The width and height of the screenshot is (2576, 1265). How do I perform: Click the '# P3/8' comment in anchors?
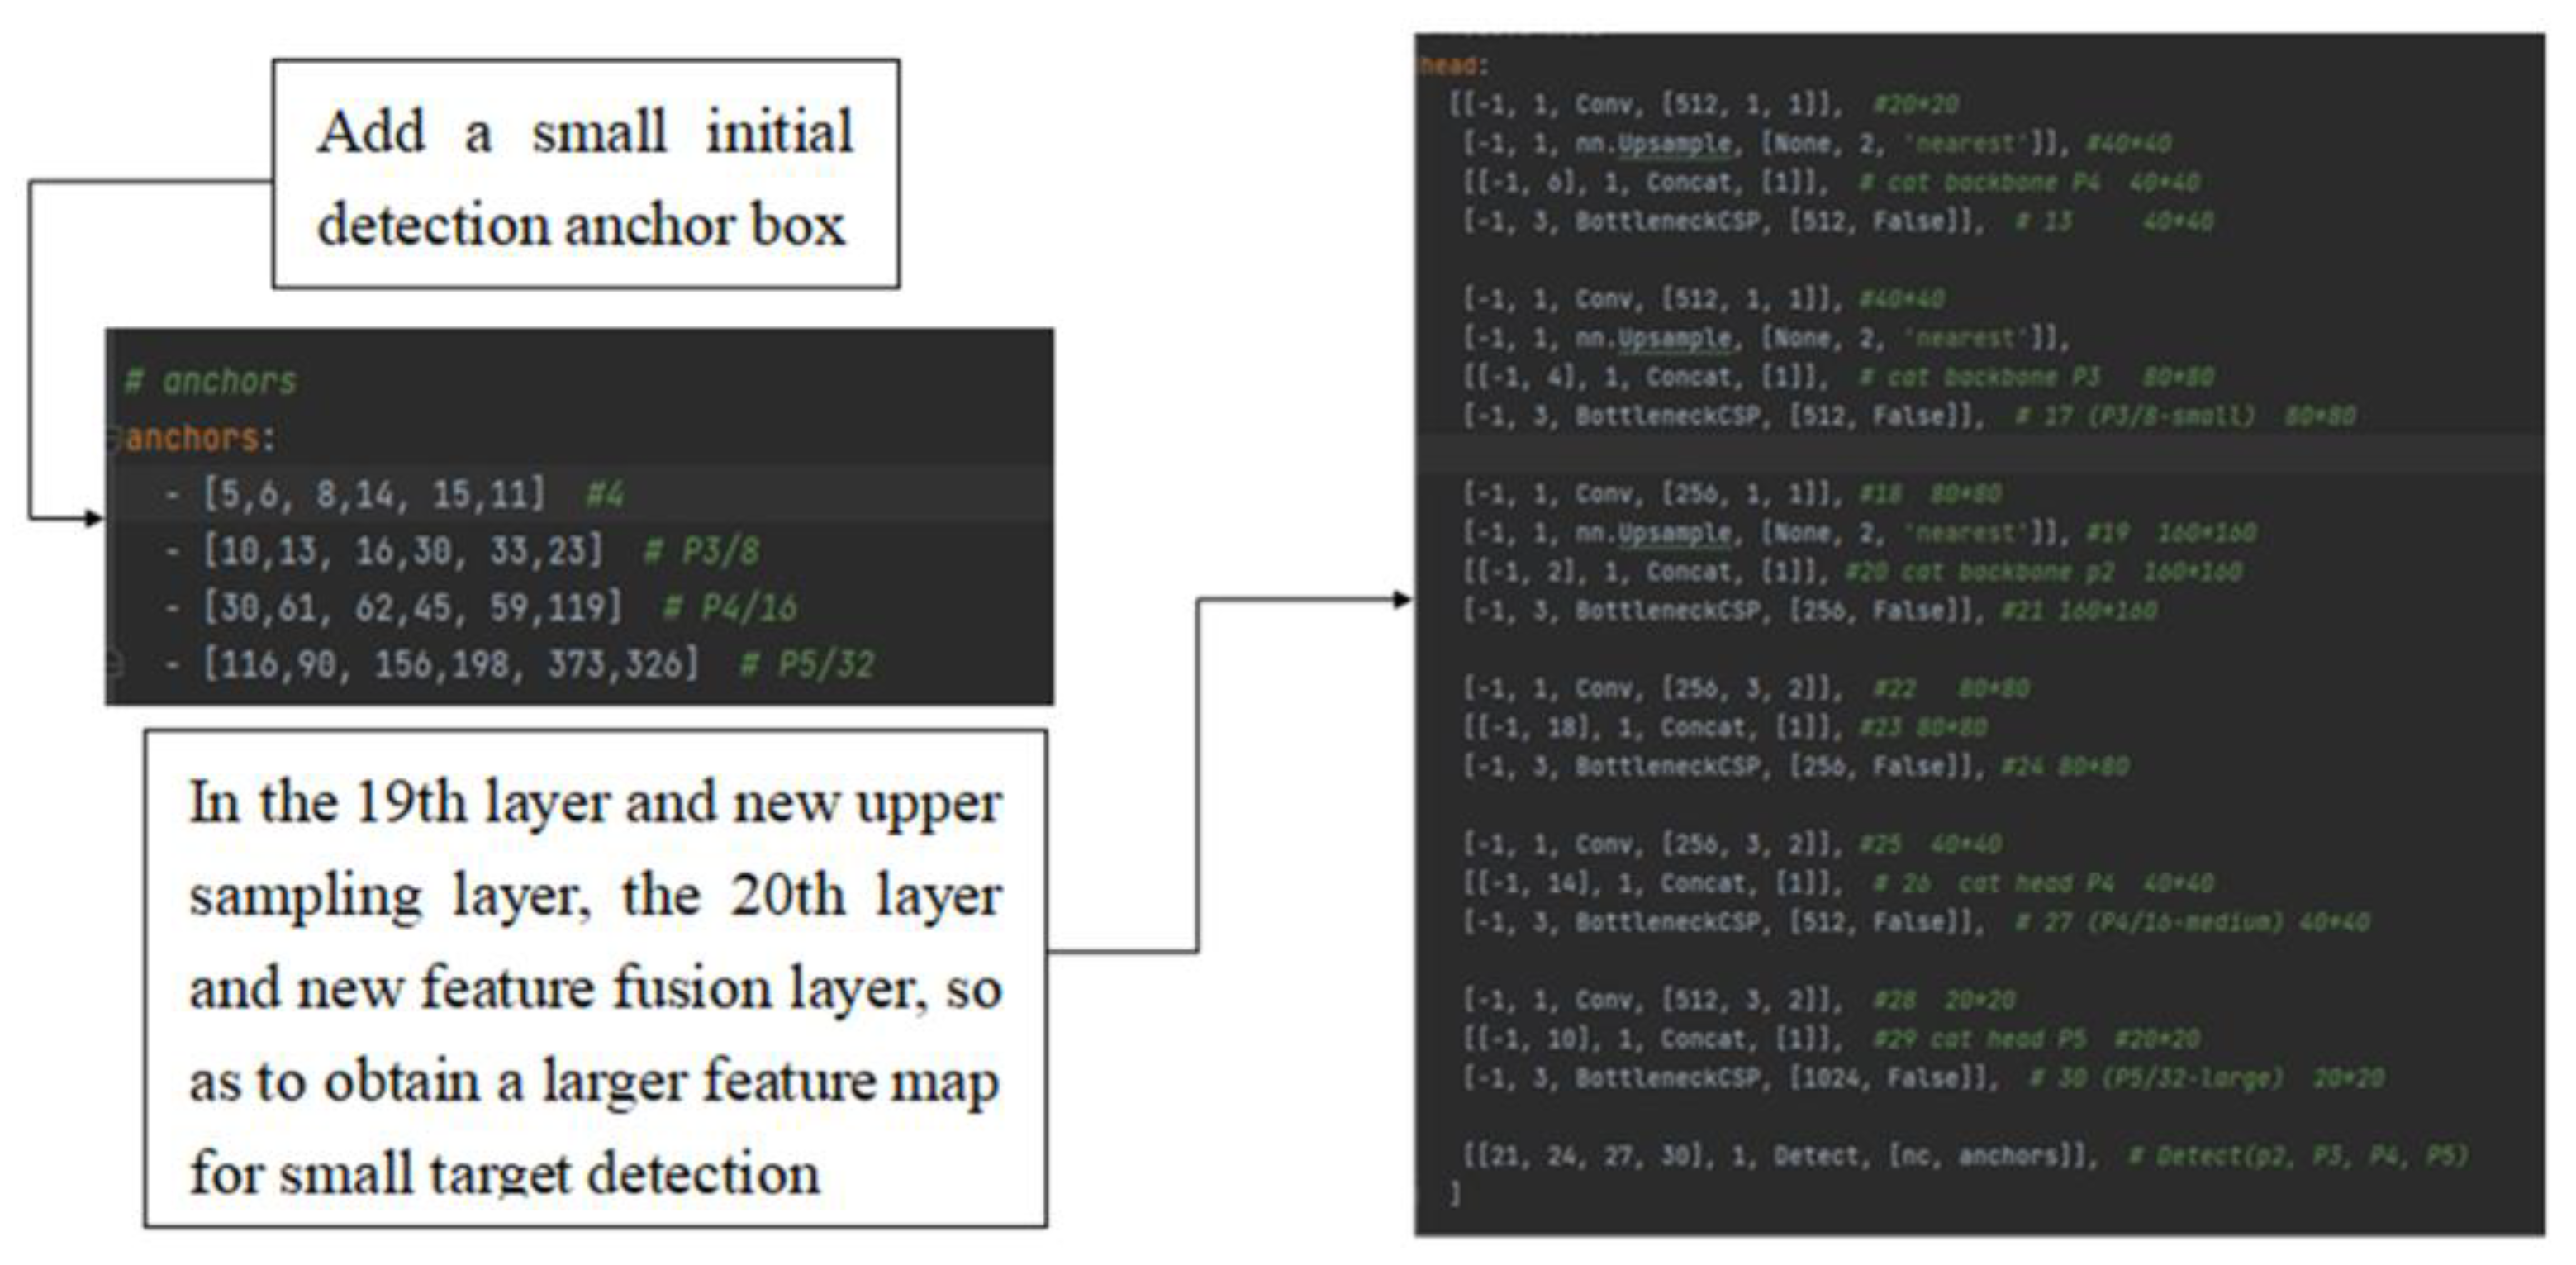click(x=701, y=551)
